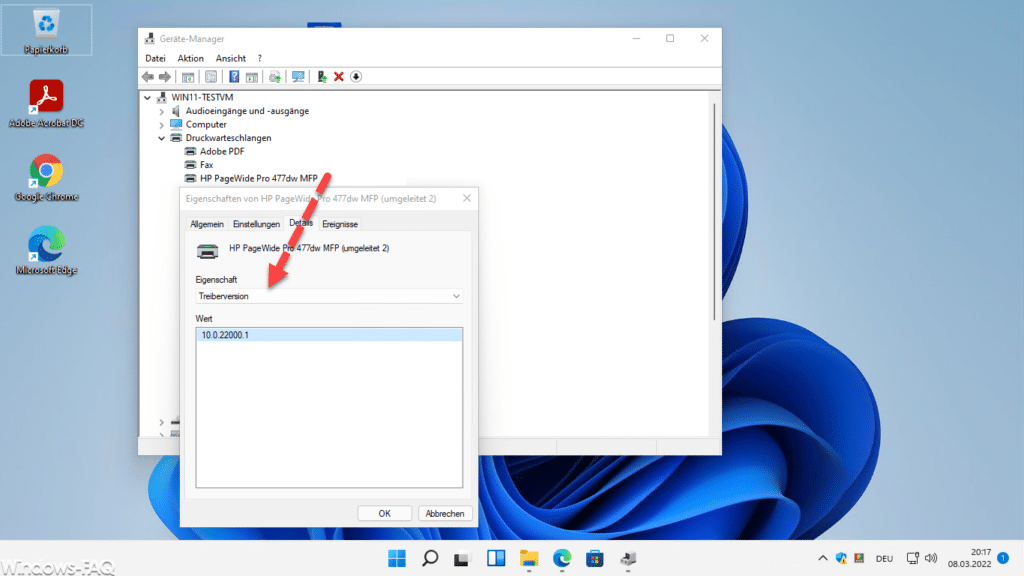
Task: Click the volume speaker tray icon
Action: click(931, 558)
